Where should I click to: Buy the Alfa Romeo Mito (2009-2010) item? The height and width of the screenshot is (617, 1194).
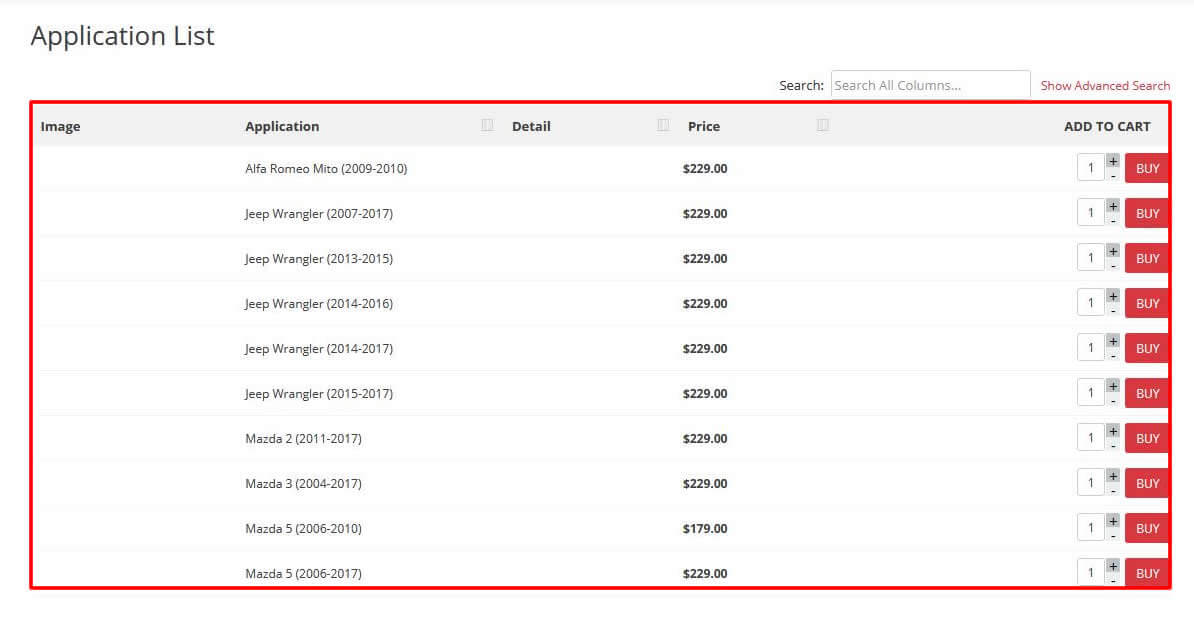coord(1147,168)
